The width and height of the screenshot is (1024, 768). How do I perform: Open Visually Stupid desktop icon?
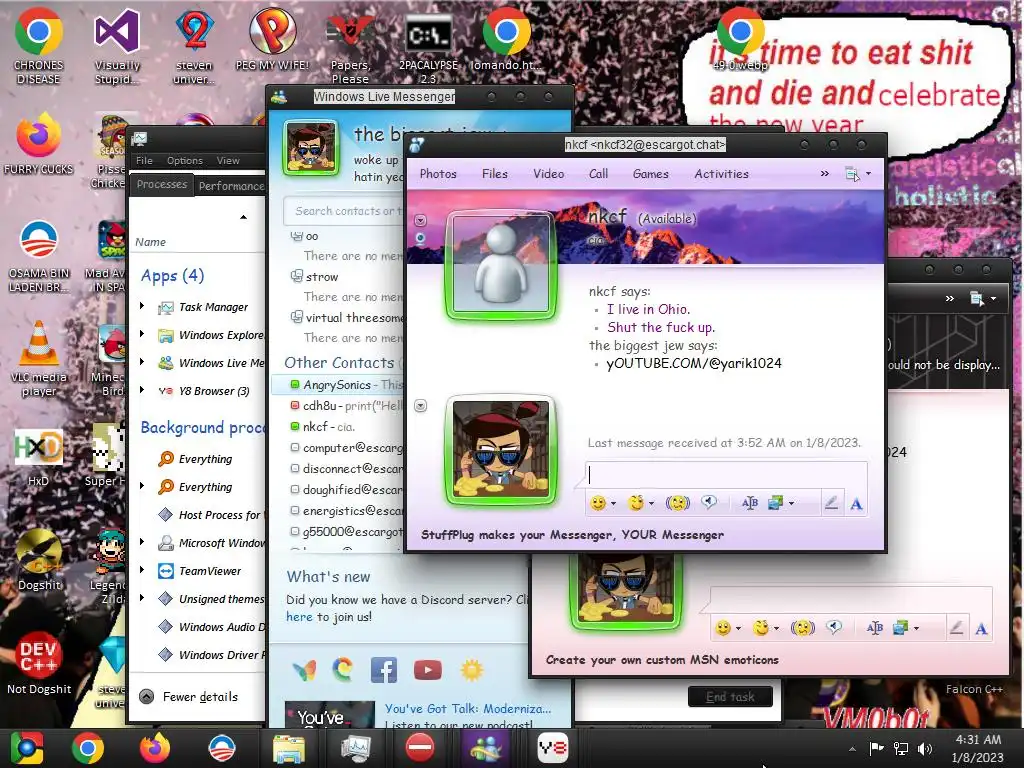tap(117, 47)
